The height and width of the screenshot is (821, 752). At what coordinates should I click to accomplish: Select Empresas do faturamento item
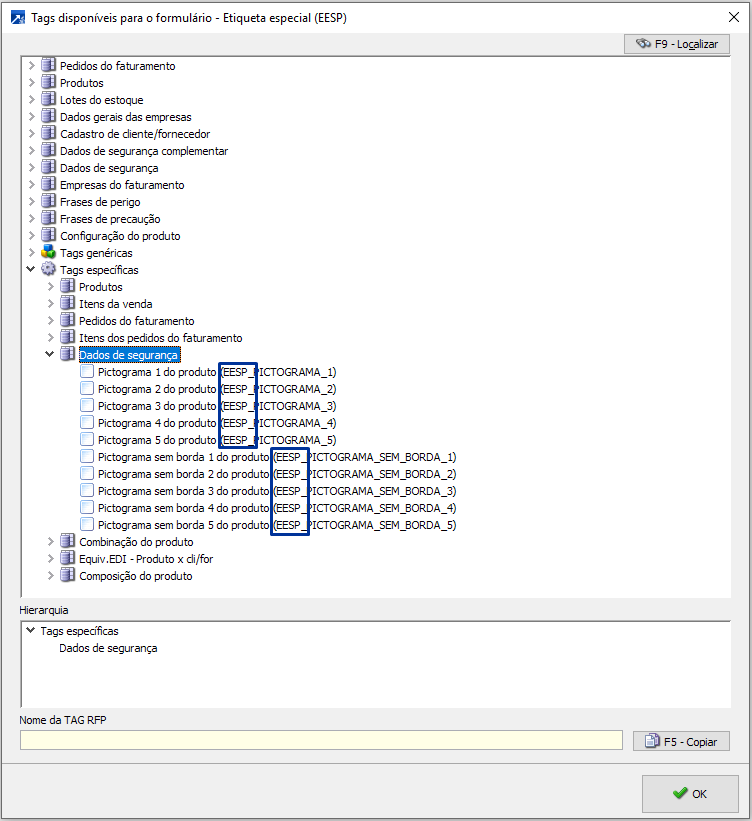point(122,185)
